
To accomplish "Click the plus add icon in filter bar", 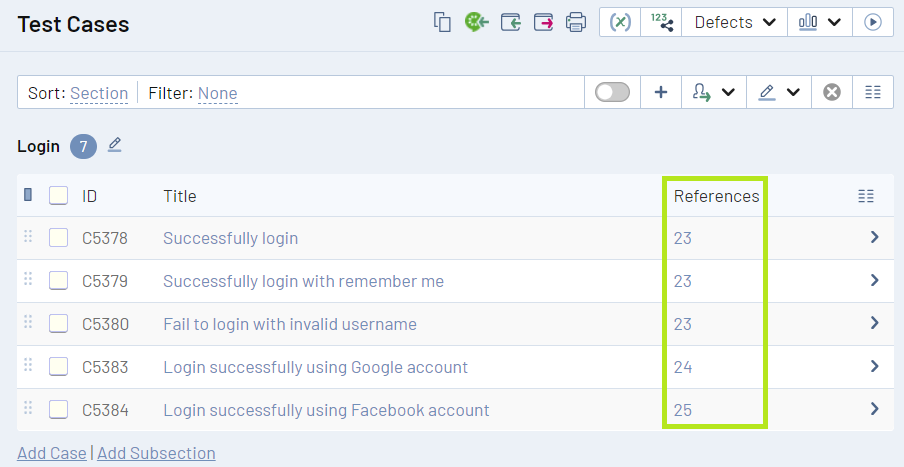I will coord(661,93).
